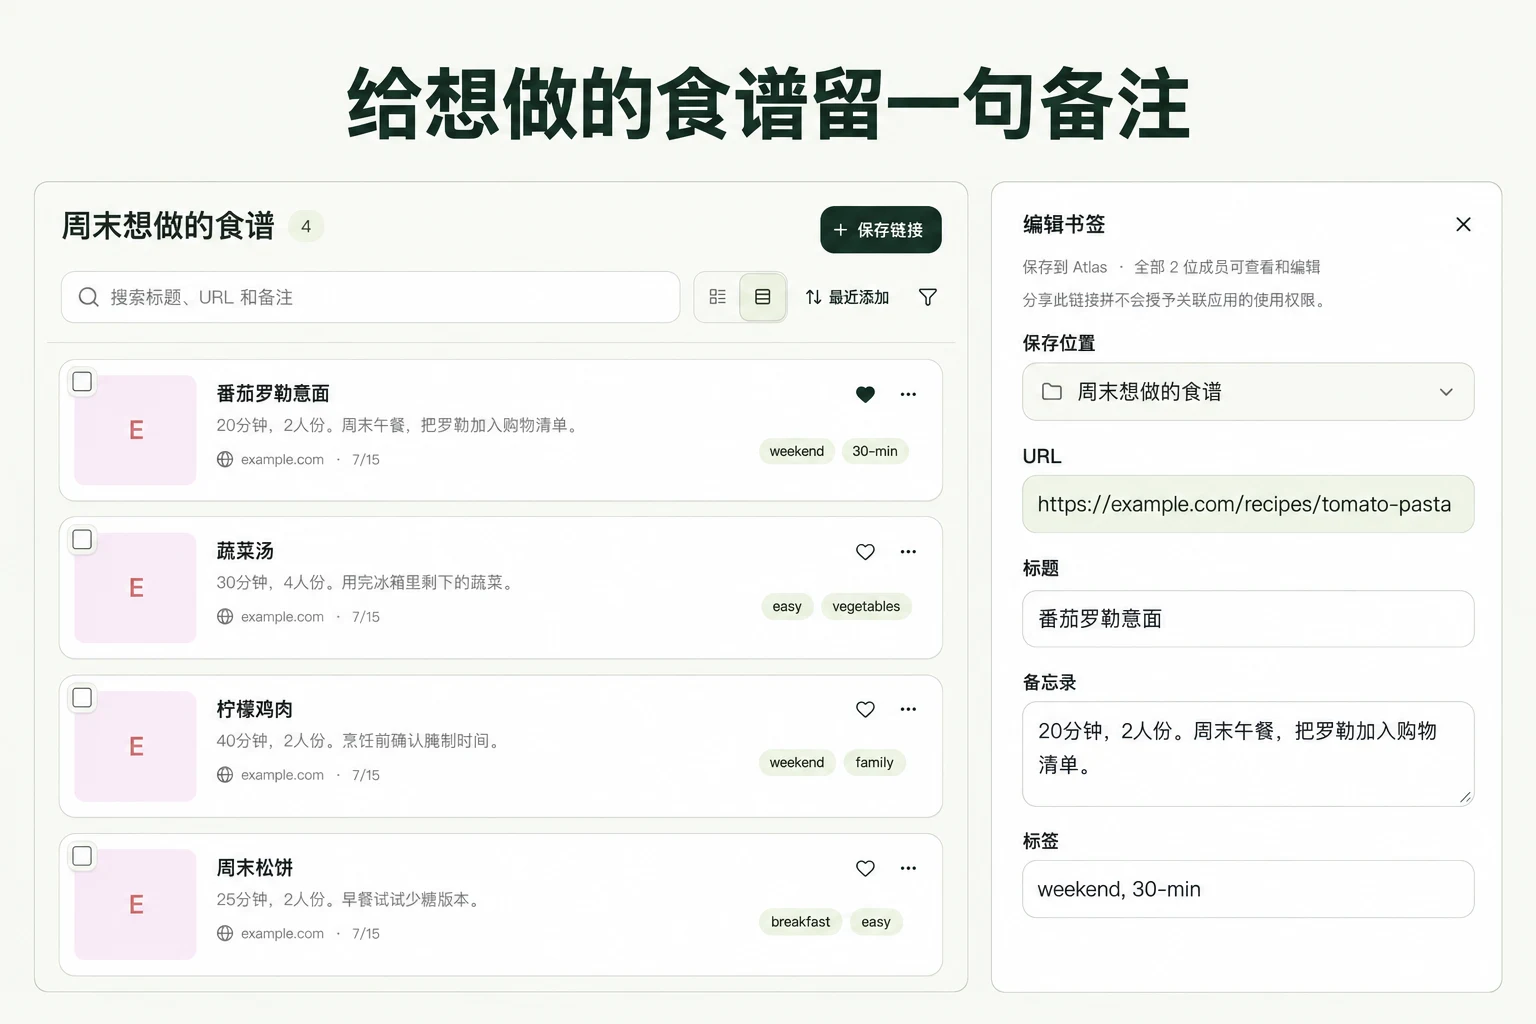Click the 标题 input field
Viewport: 1536px width, 1024px height.
tap(1248, 619)
